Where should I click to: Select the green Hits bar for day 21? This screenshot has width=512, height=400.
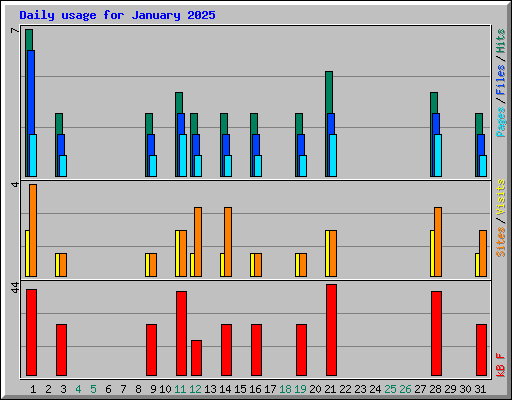[329, 92]
